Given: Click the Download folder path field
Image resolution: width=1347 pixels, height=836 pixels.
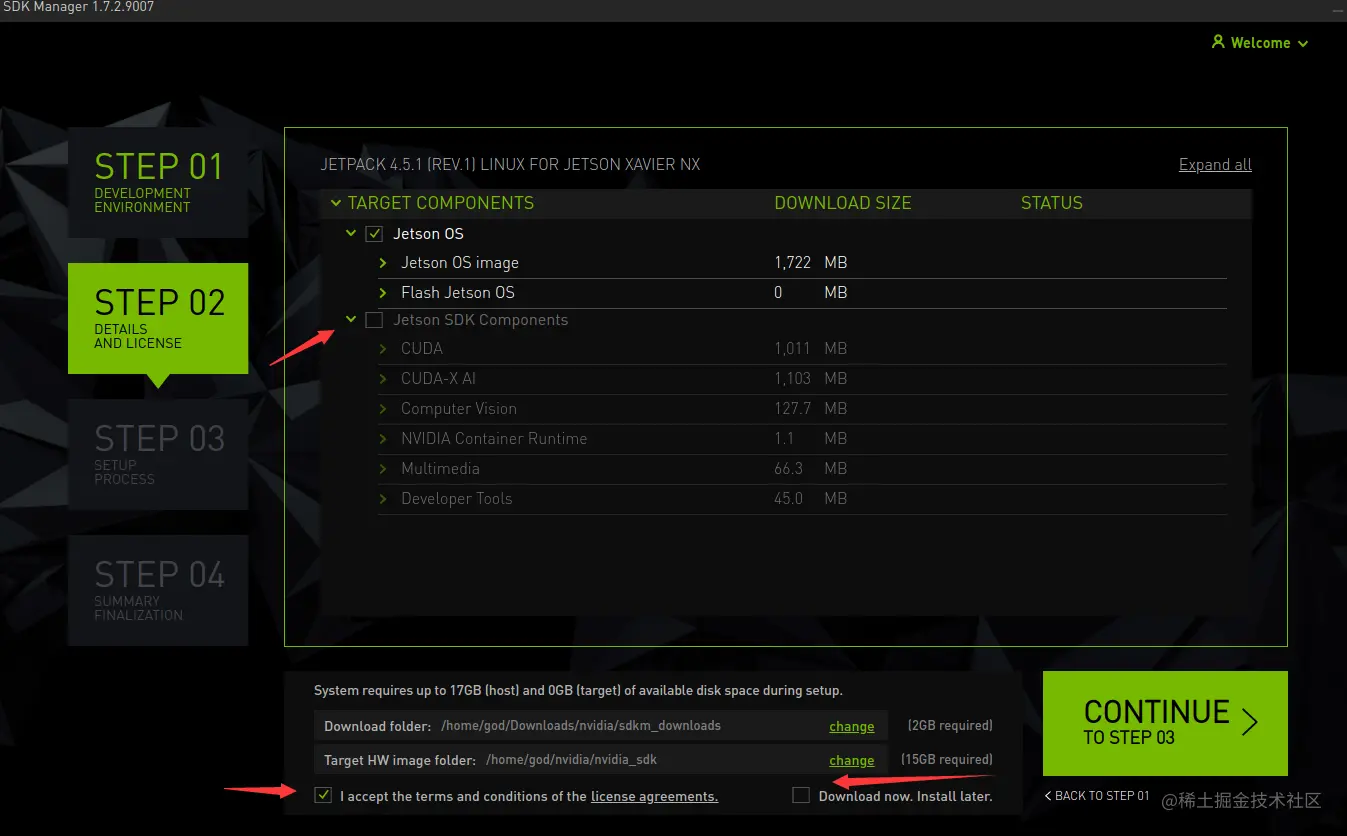Looking at the screenshot, I should [581, 726].
